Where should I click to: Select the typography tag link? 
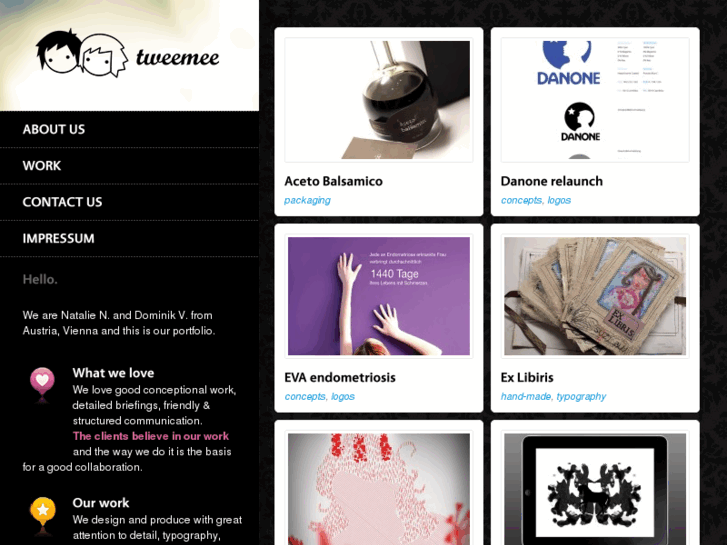[x=581, y=397]
